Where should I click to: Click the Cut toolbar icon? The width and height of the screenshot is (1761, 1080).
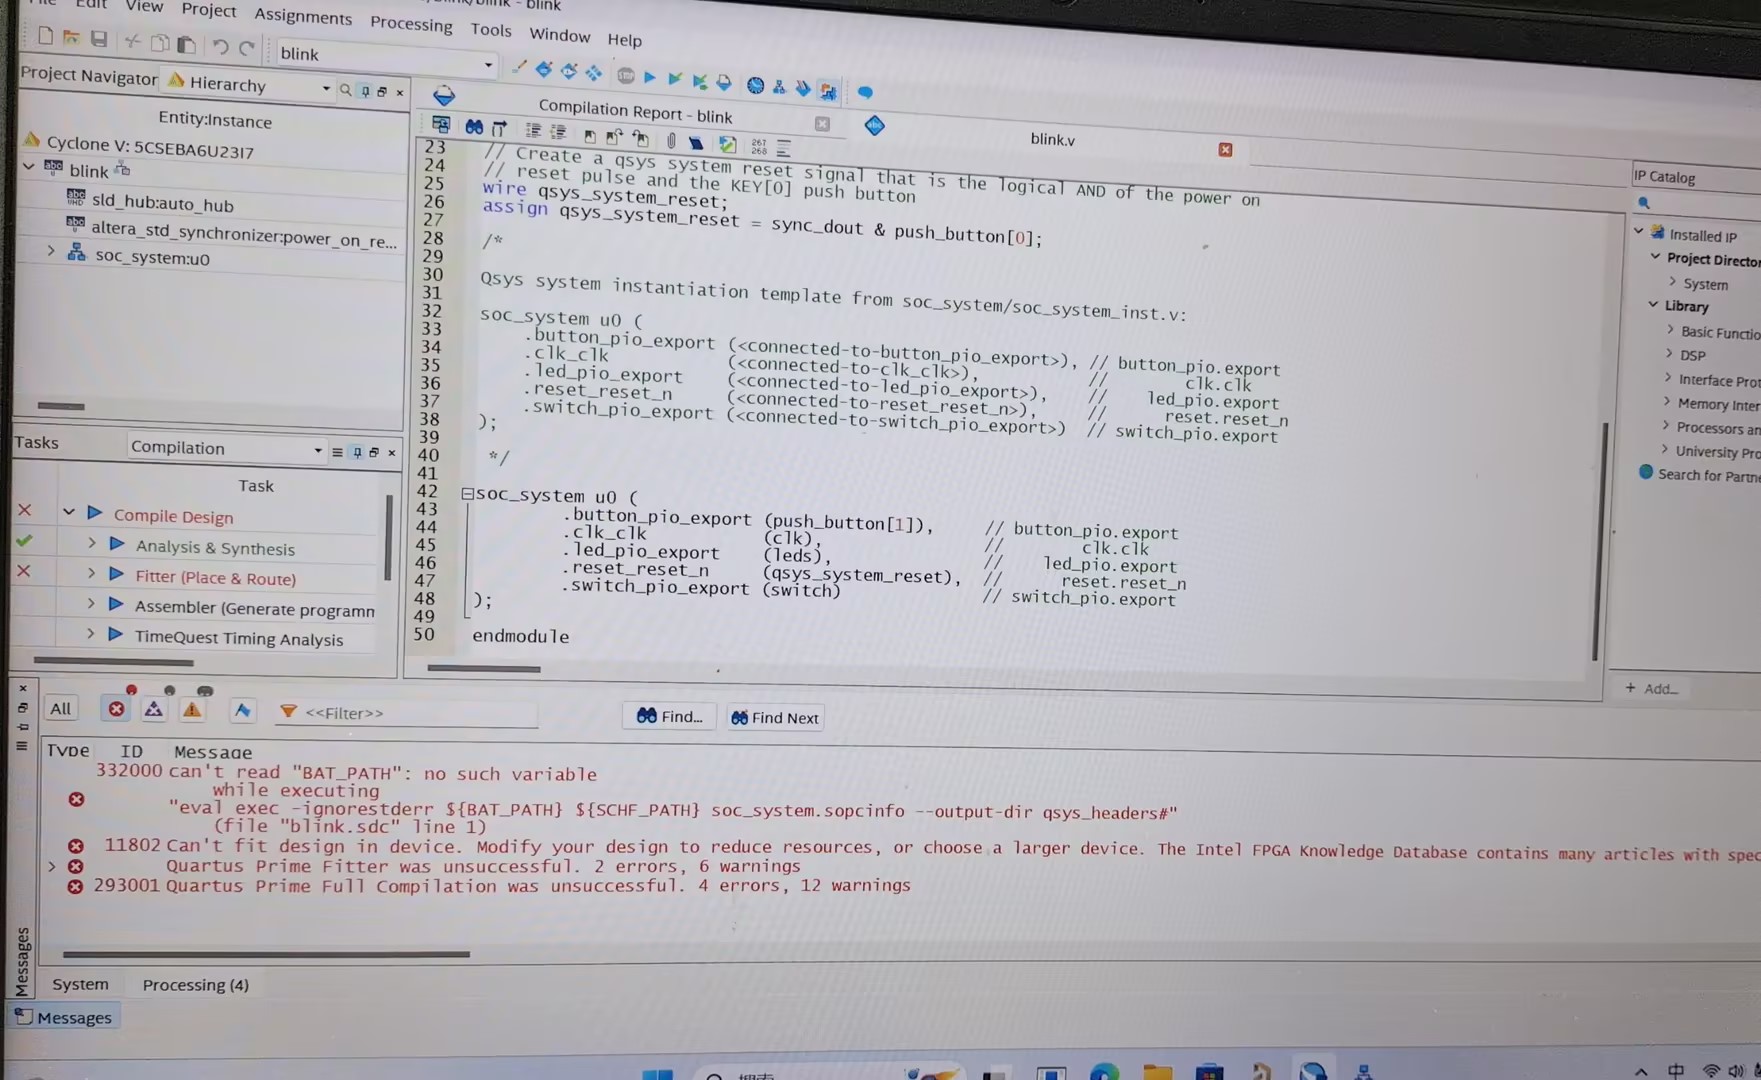coord(132,41)
